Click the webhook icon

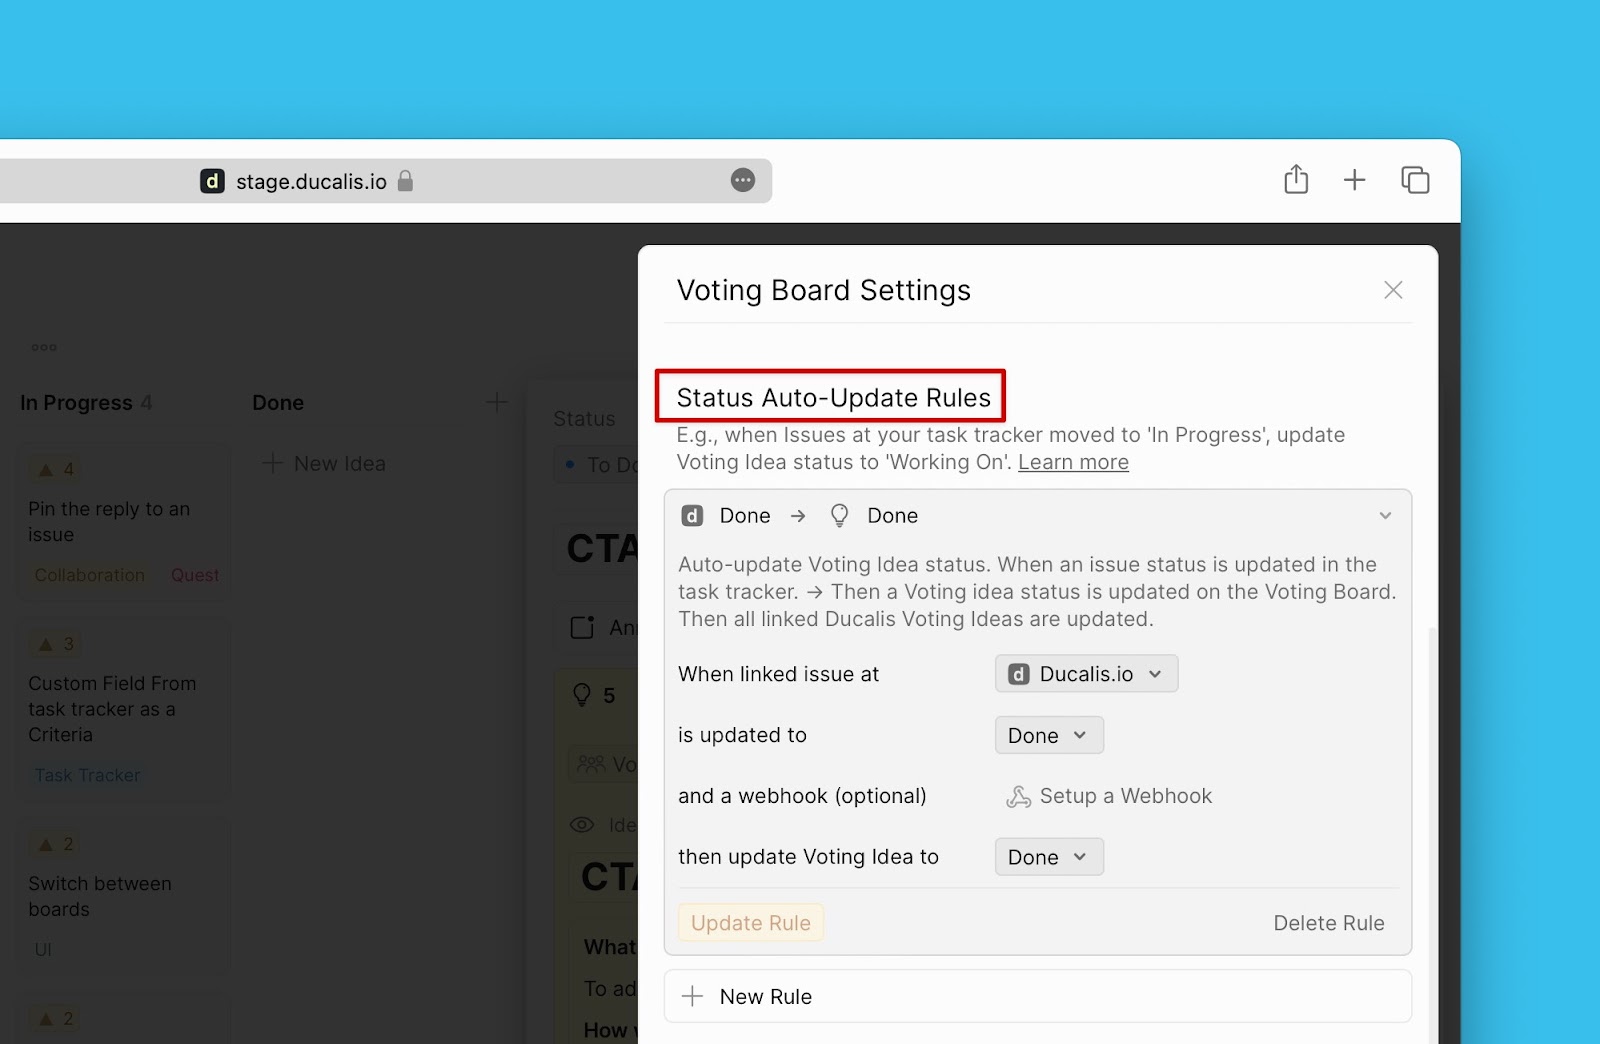point(1018,797)
